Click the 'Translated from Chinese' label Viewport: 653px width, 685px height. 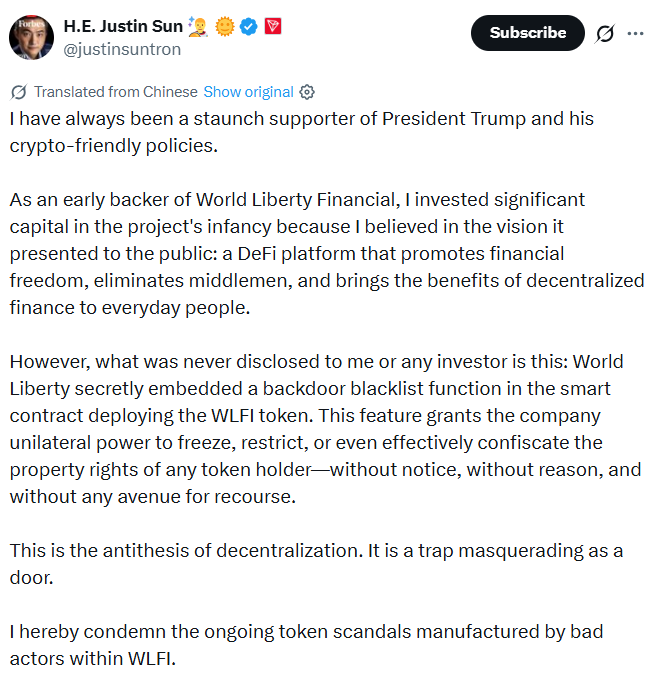click(115, 92)
